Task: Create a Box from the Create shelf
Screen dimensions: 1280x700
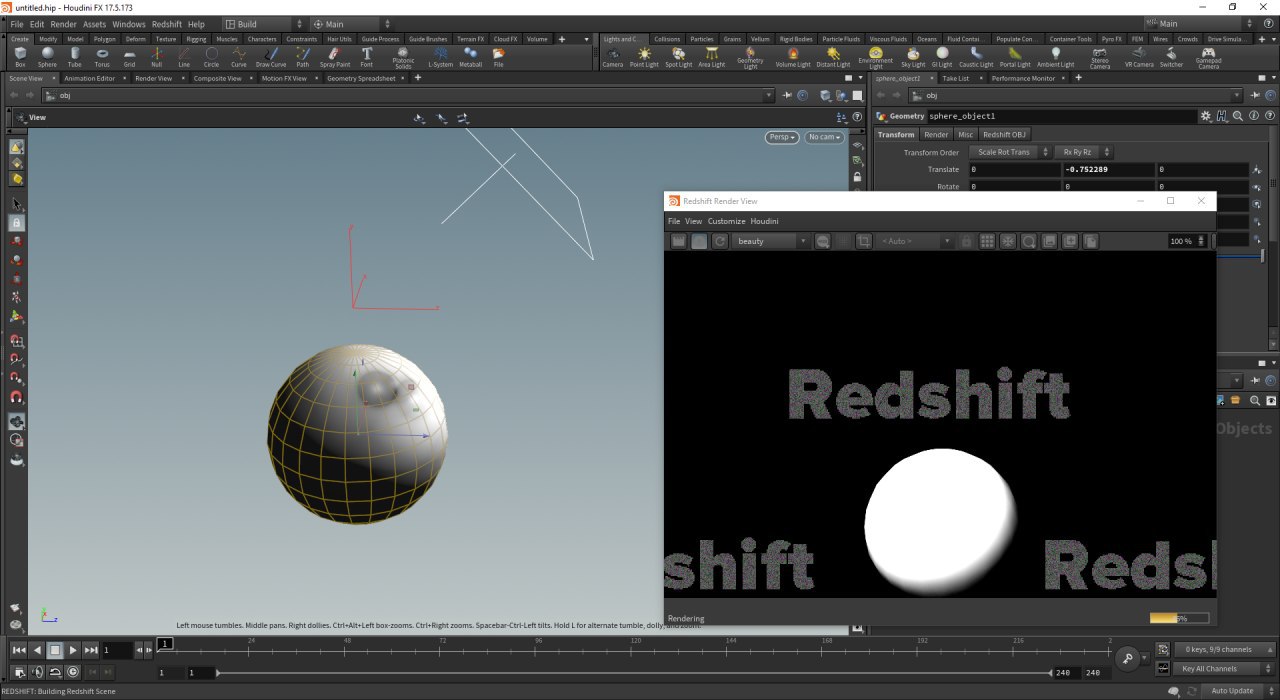Action: coord(20,56)
